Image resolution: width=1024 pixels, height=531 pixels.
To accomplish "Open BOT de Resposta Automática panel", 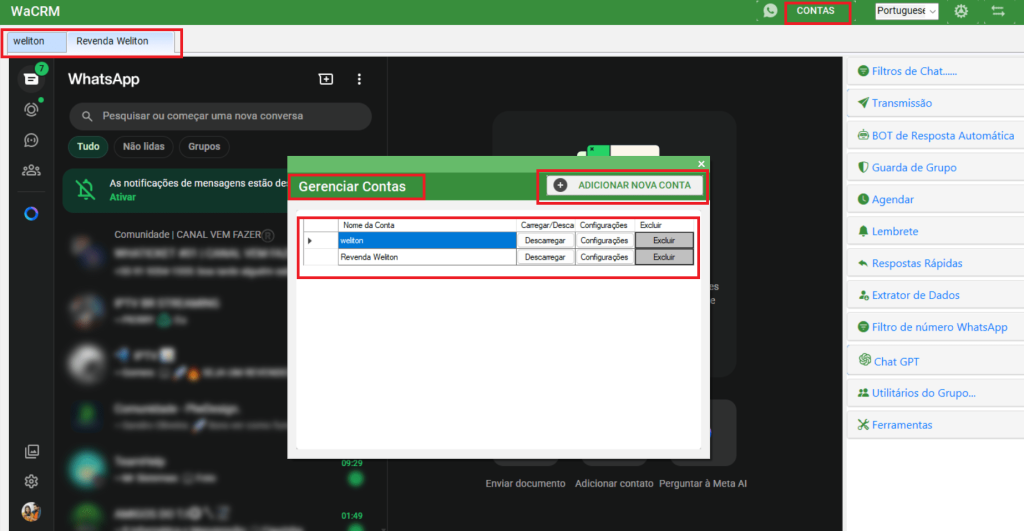I will [x=935, y=135].
